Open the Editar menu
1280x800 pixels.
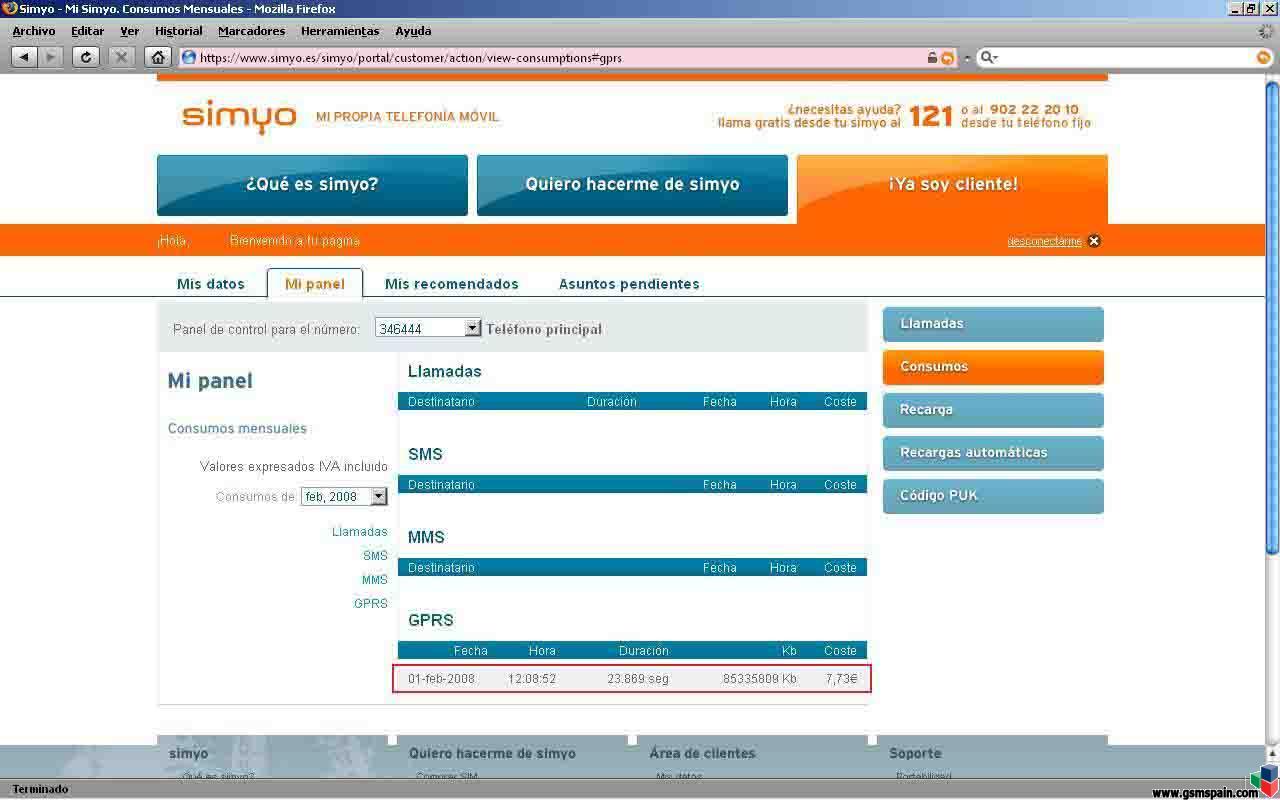88,31
